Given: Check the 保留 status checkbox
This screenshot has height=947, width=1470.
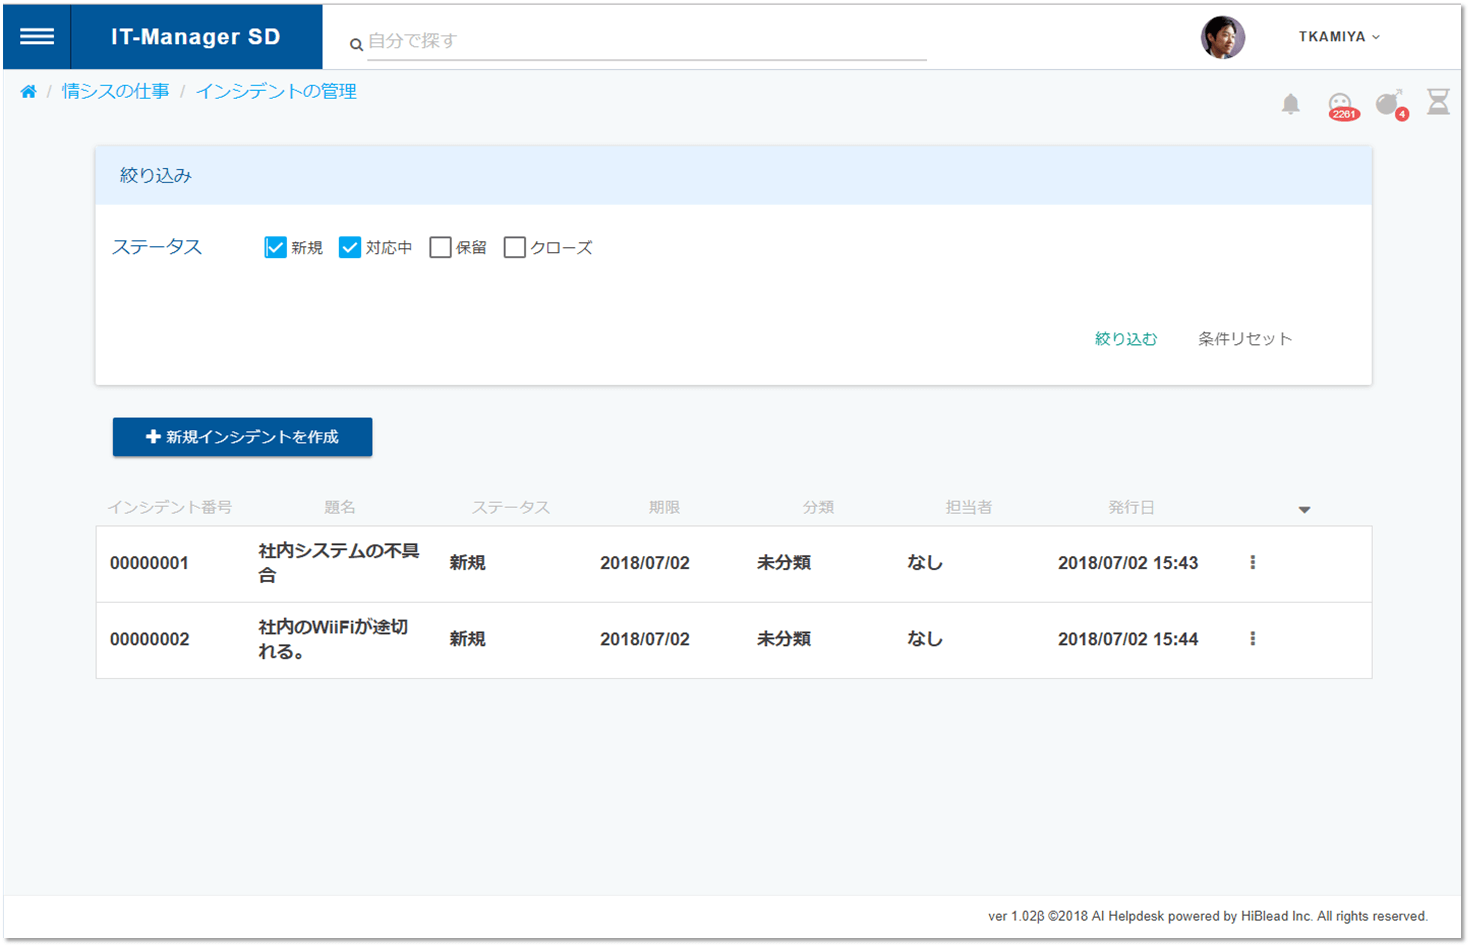Looking at the screenshot, I should click(x=440, y=247).
